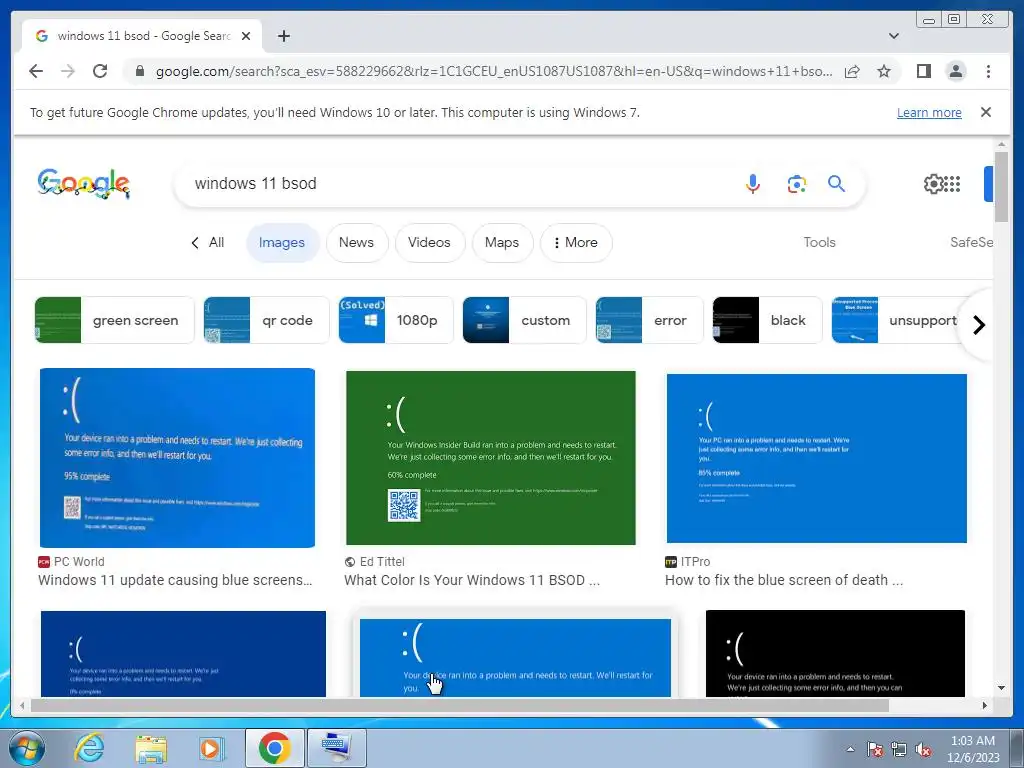Open Chrome's three-dot menu
This screenshot has height=768, width=1024.
pos(988,71)
